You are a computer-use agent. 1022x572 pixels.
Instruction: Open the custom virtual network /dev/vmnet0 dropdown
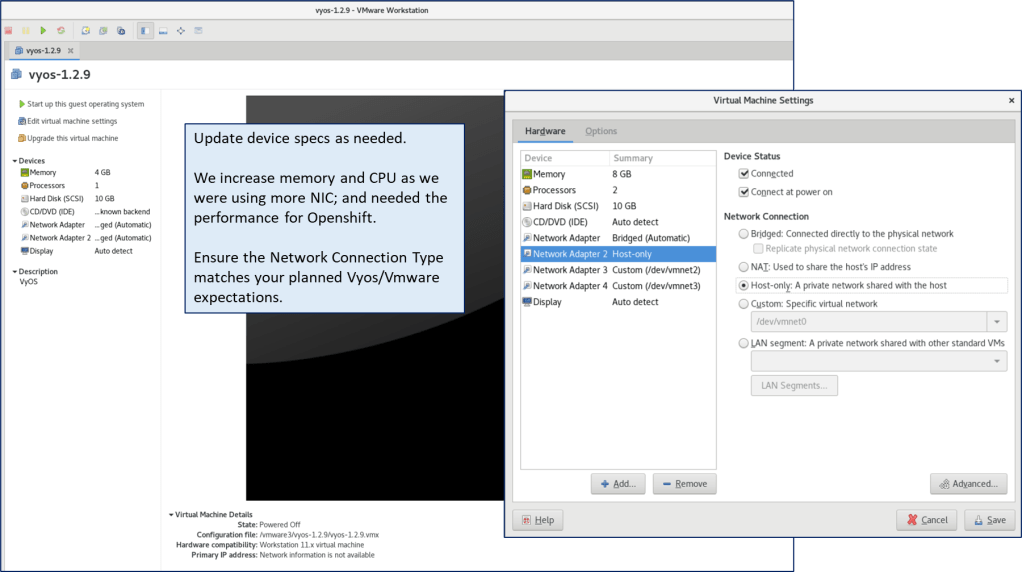point(996,322)
